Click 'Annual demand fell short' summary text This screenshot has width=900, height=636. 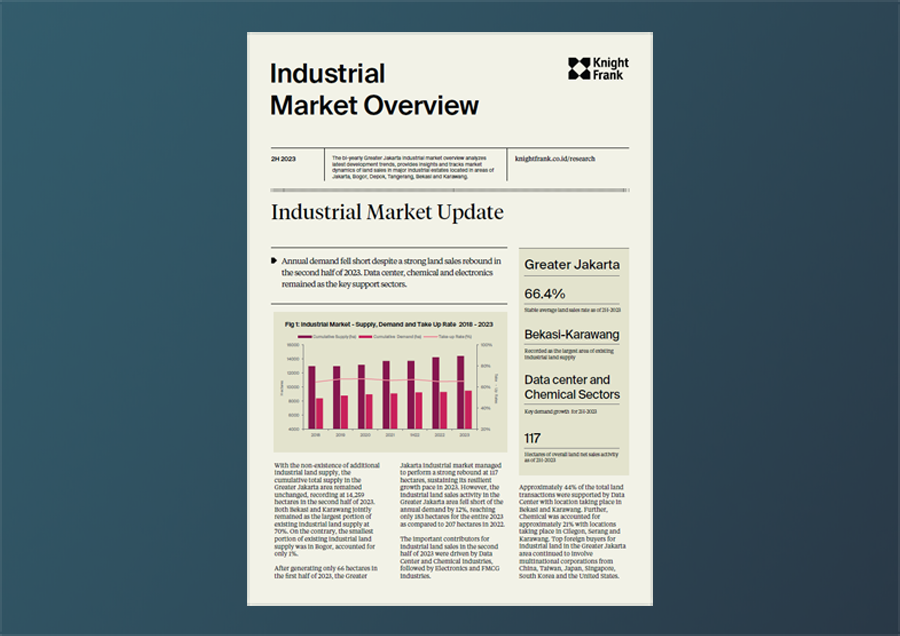pyautogui.click(x=391, y=273)
